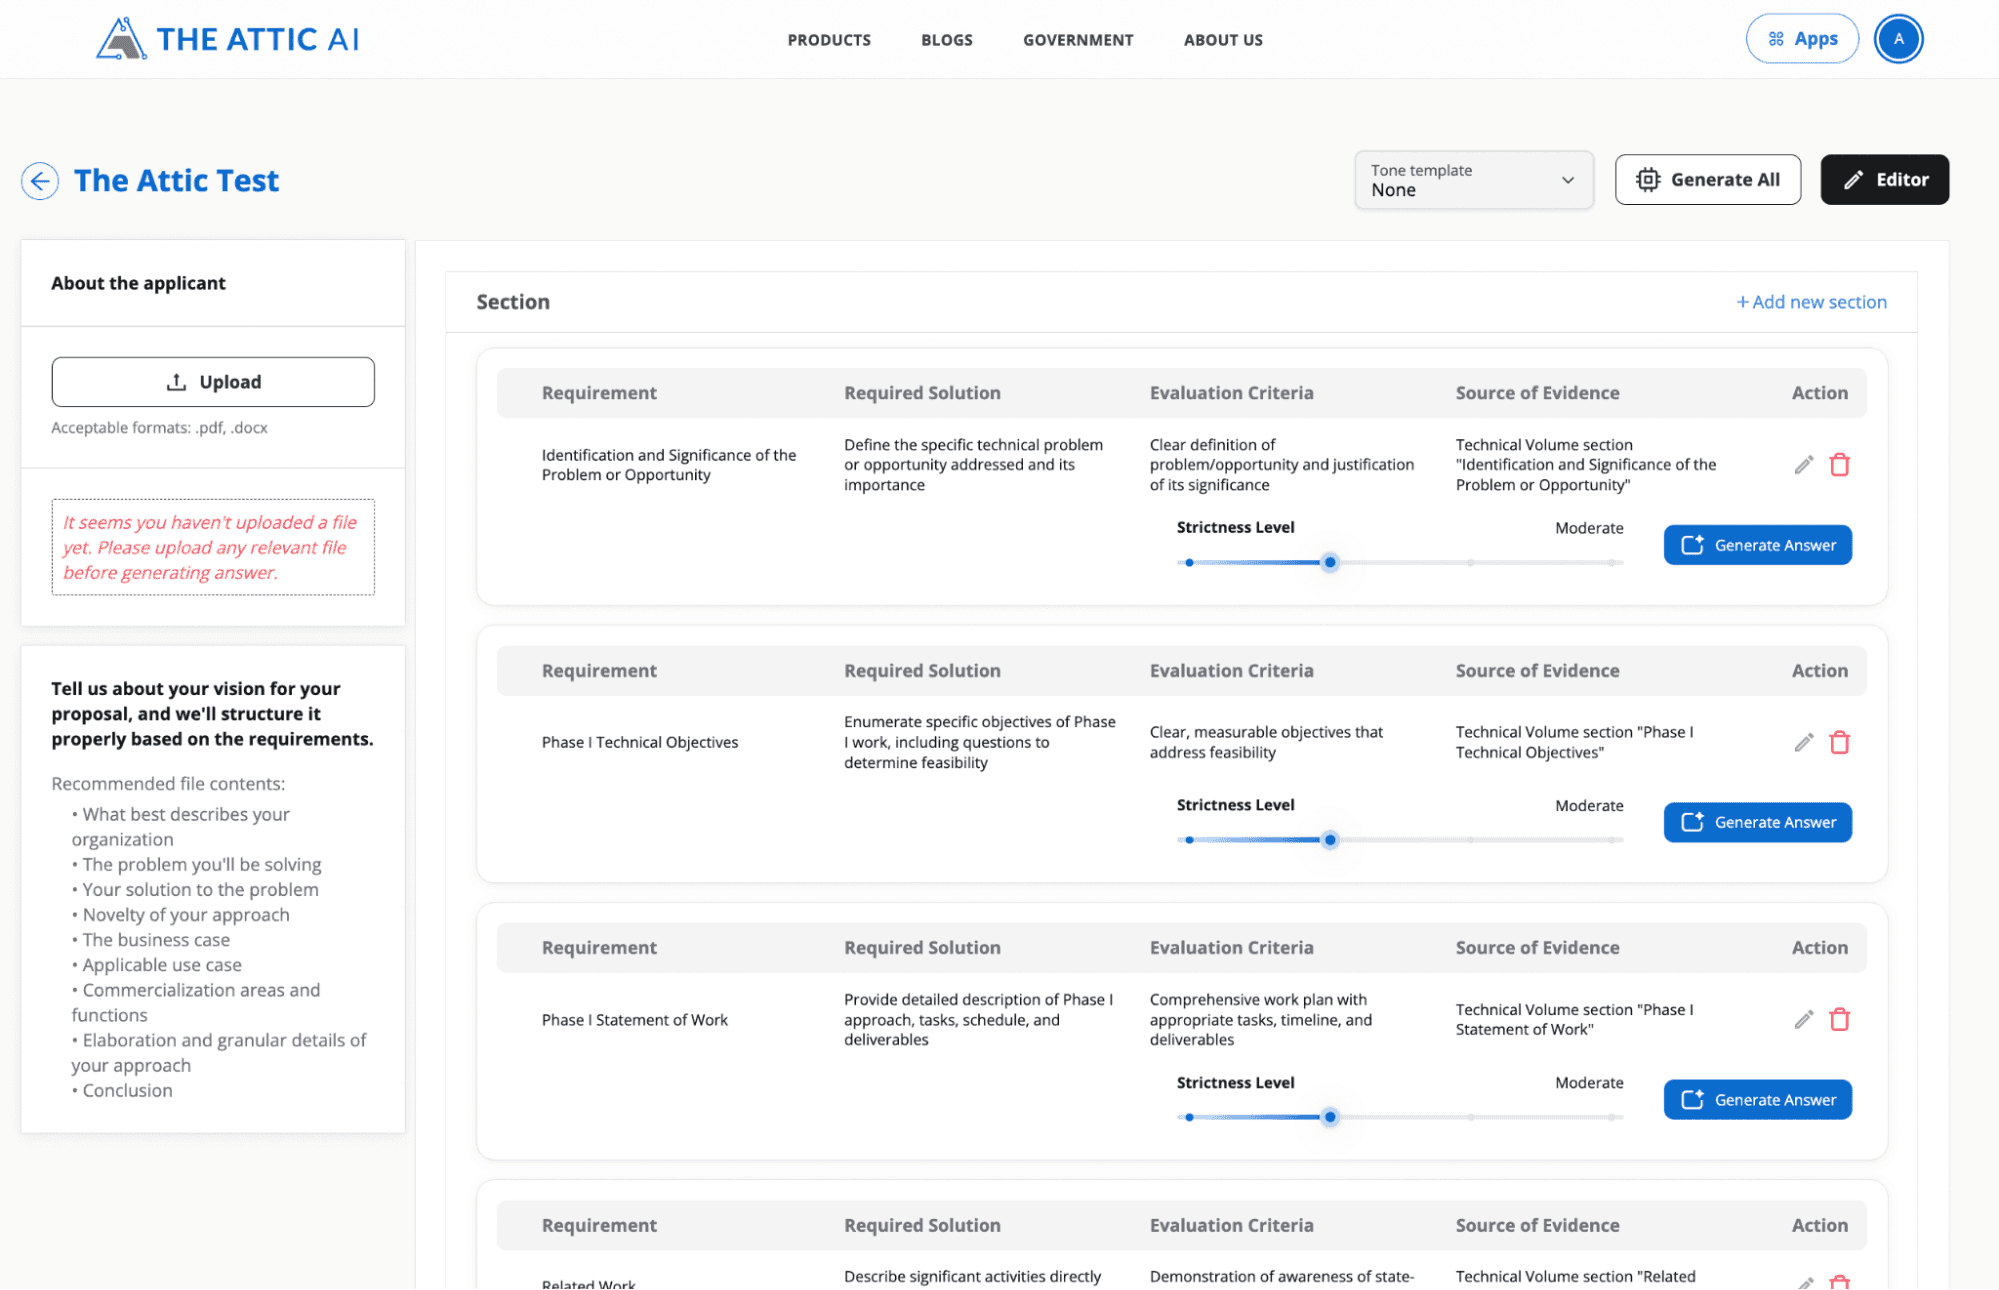The height and width of the screenshot is (1290, 1999).
Task: Click the Generate All button
Action: [x=1709, y=179]
